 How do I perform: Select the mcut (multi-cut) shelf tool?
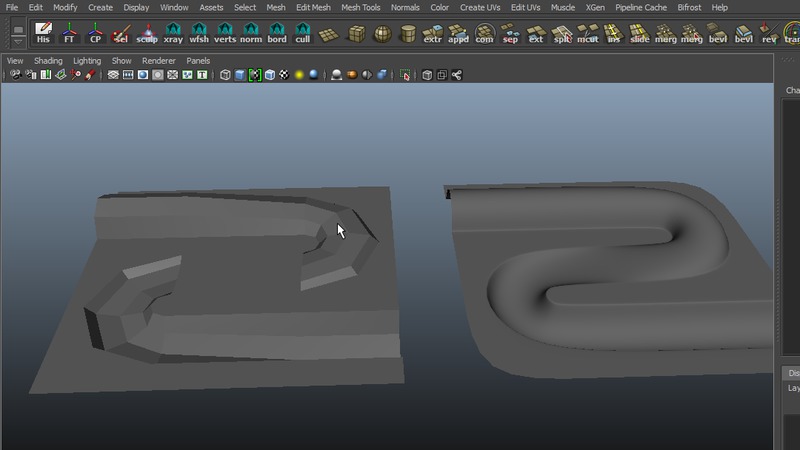click(588, 33)
